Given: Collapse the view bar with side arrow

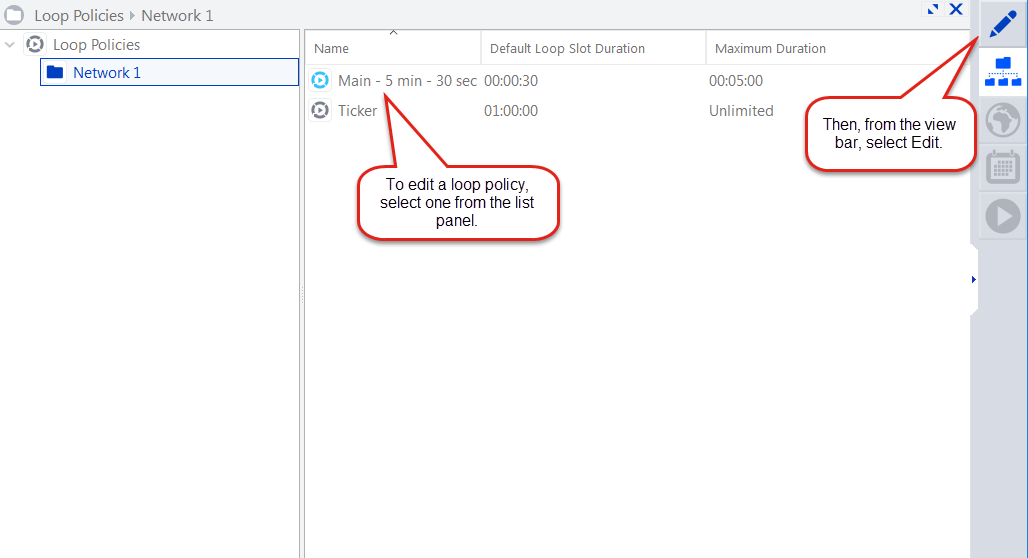Looking at the screenshot, I should point(973,280).
